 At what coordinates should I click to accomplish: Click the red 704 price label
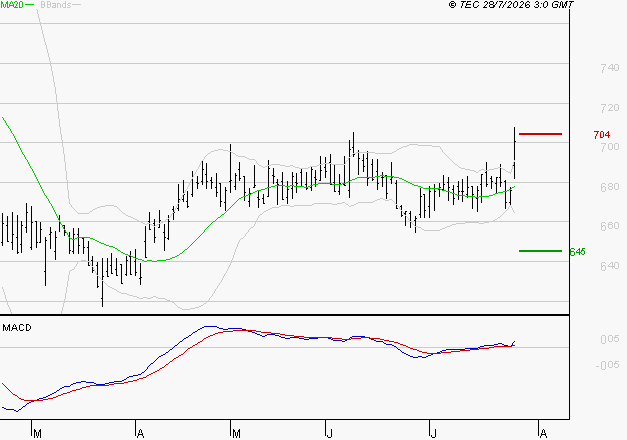pos(602,135)
